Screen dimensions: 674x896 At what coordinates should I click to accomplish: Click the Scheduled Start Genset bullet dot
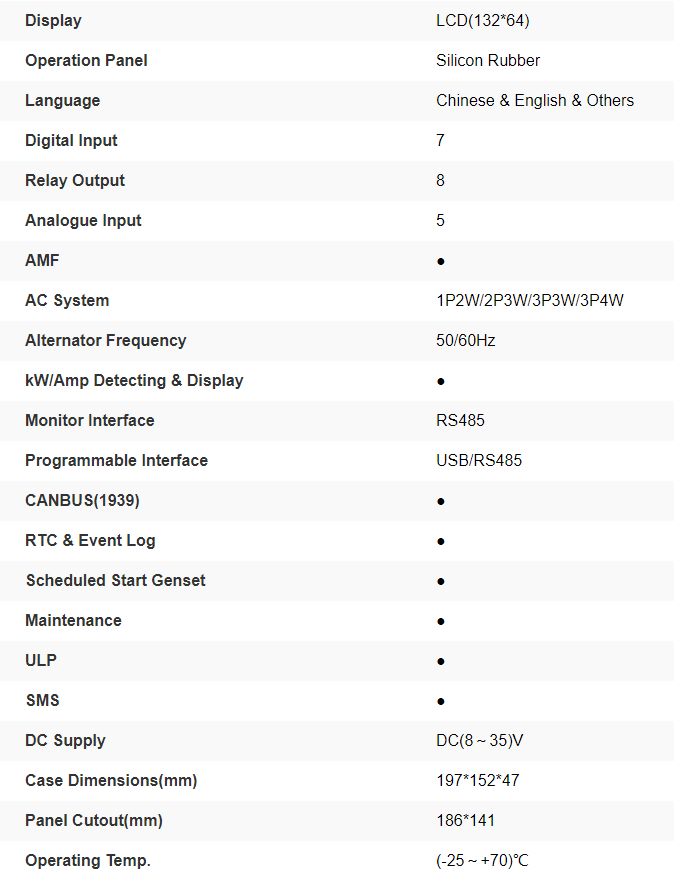click(441, 581)
